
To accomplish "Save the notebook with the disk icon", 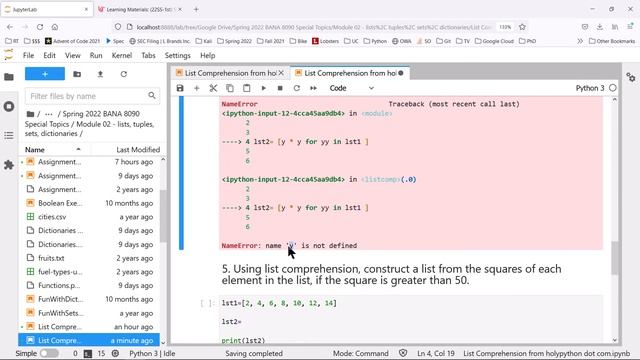I will [x=180, y=88].
